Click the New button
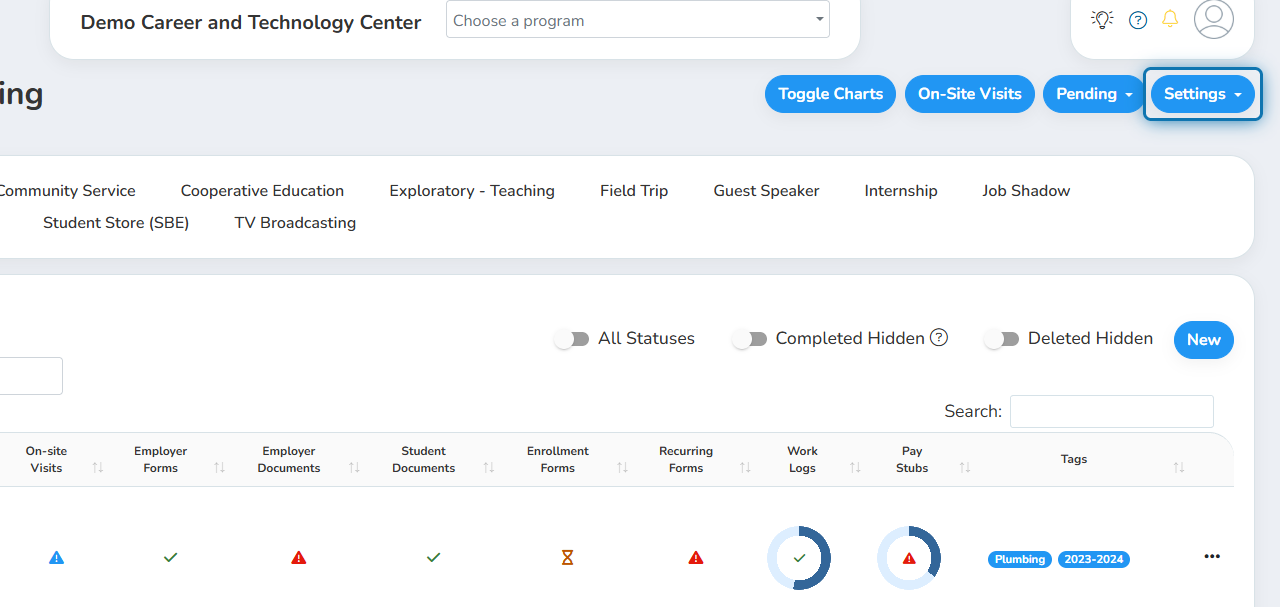This screenshot has width=1280, height=607. [1204, 340]
